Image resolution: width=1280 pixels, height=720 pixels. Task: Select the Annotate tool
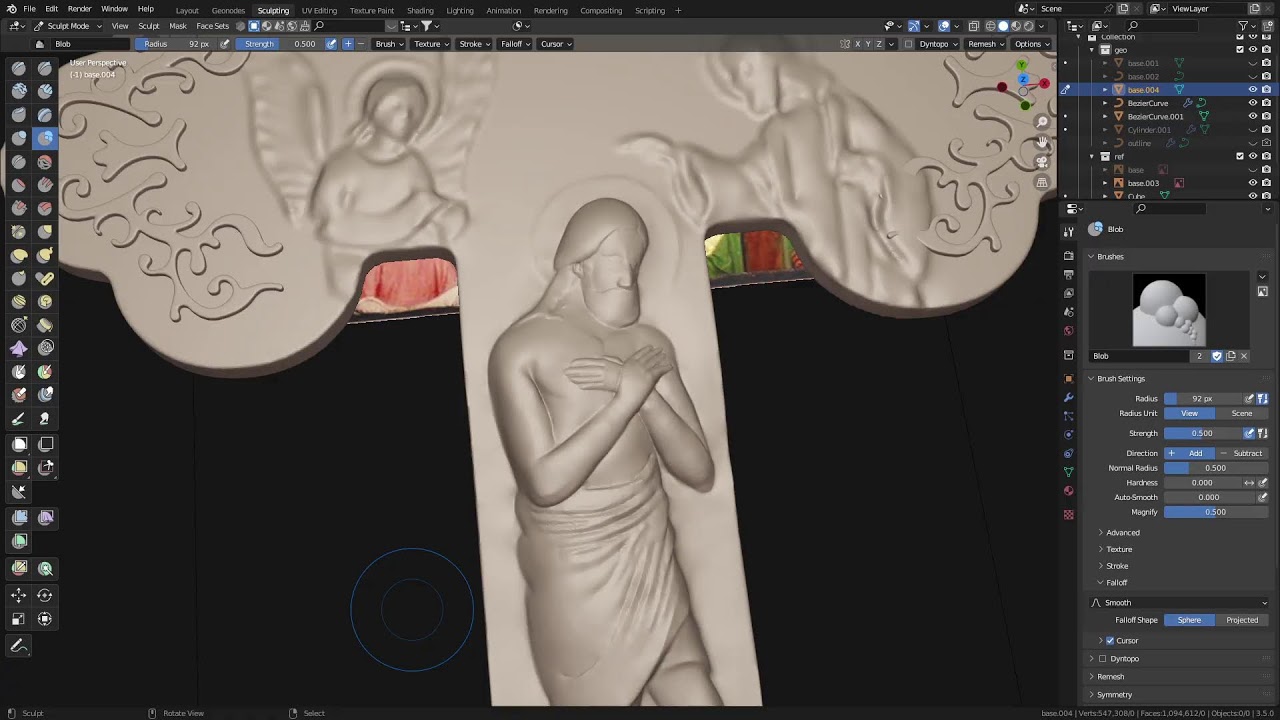click(x=19, y=646)
